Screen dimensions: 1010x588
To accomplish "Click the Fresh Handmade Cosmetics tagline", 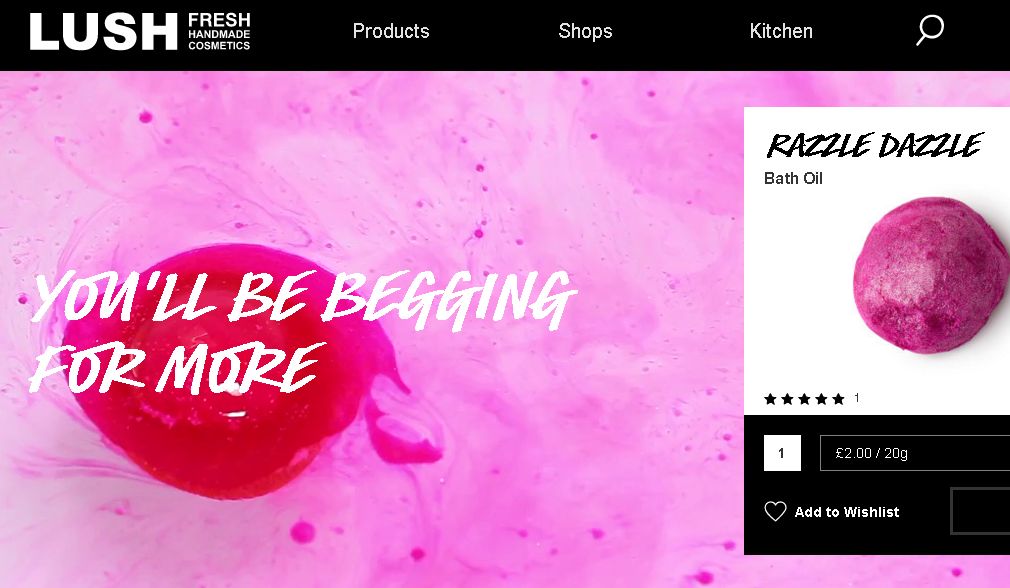I will (x=219, y=32).
